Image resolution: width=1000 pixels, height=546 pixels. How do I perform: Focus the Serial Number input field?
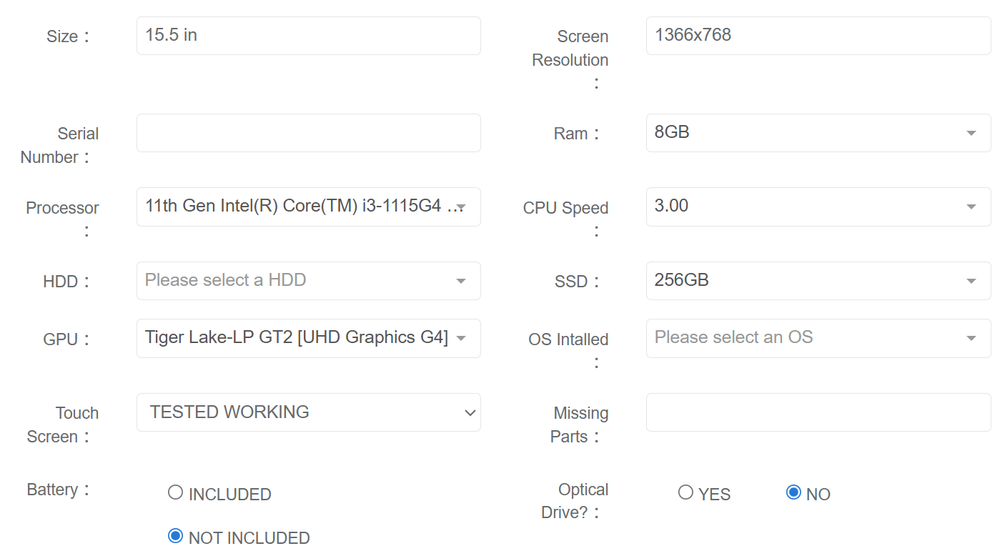click(x=307, y=133)
